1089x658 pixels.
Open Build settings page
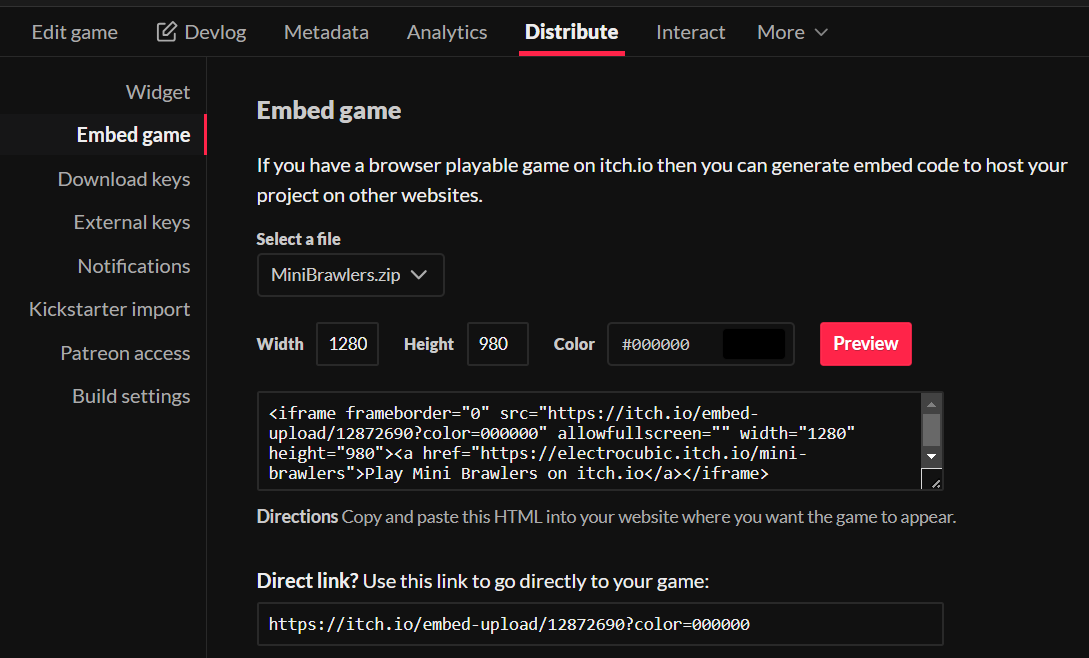pyautogui.click(x=131, y=396)
